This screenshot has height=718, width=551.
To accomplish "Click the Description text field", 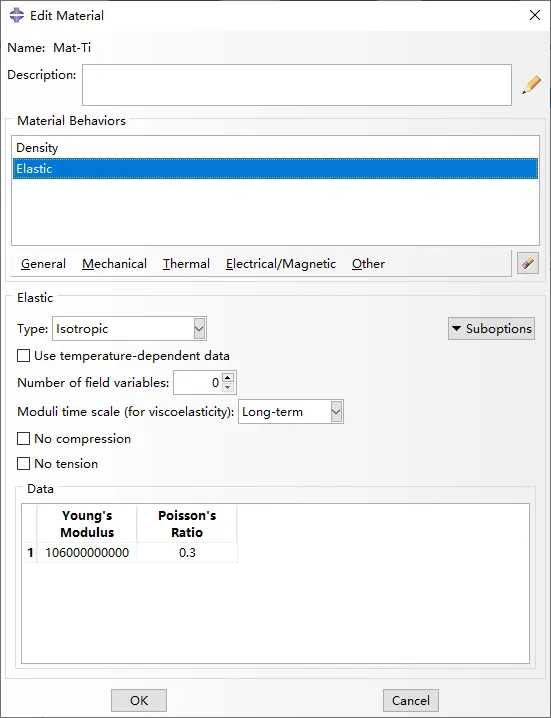I will click(x=297, y=85).
